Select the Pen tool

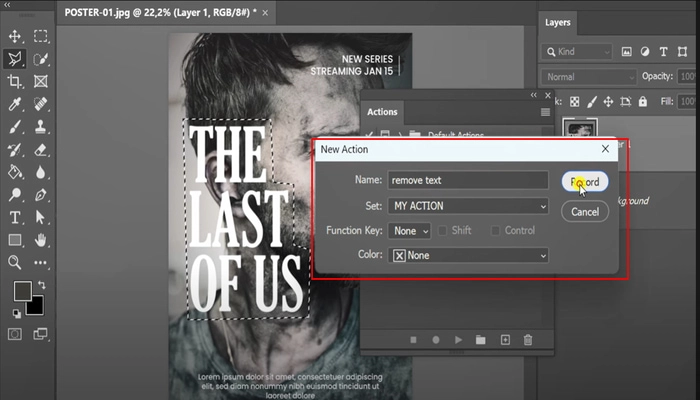(41, 195)
